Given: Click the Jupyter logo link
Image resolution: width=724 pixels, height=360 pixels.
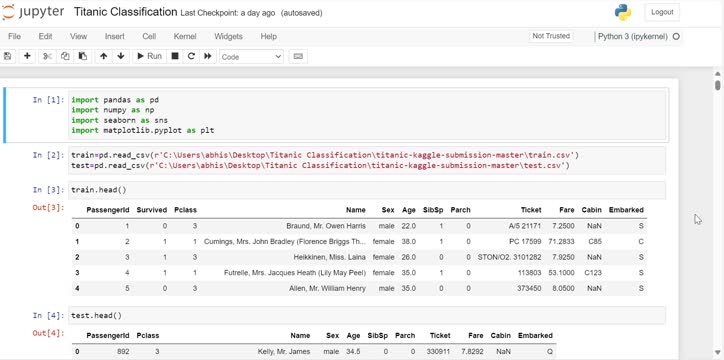Looking at the screenshot, I should tap(33, 12).
